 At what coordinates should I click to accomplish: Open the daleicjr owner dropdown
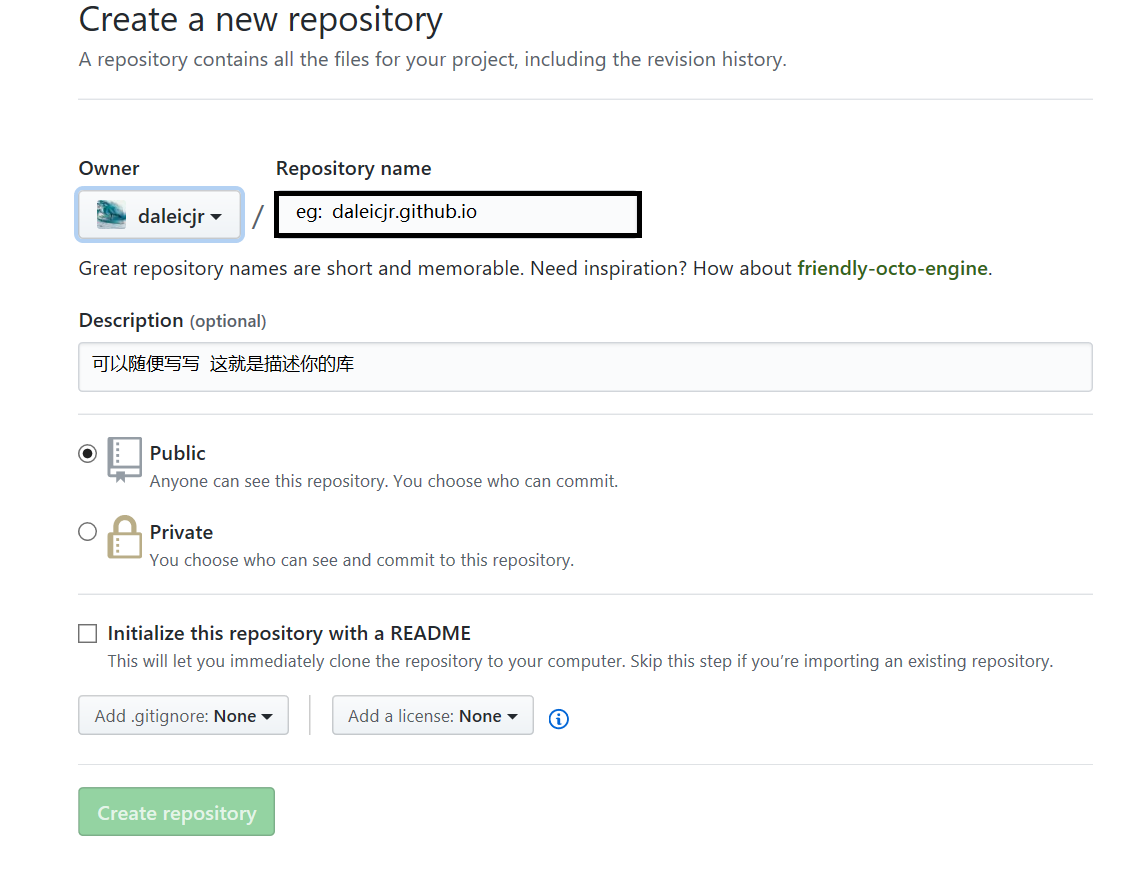159,215
